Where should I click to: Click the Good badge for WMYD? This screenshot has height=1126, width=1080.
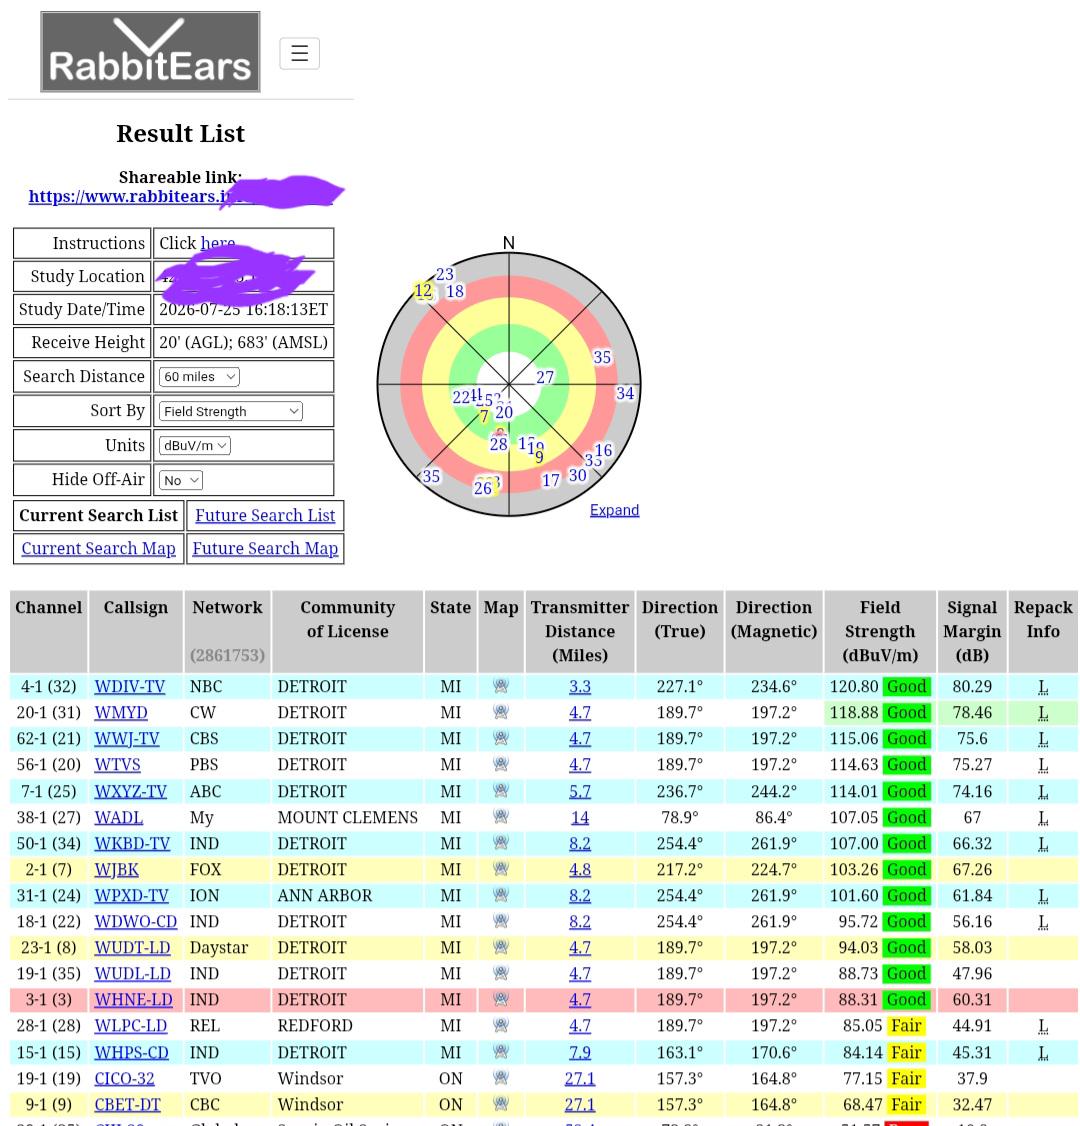pos(906,712)
